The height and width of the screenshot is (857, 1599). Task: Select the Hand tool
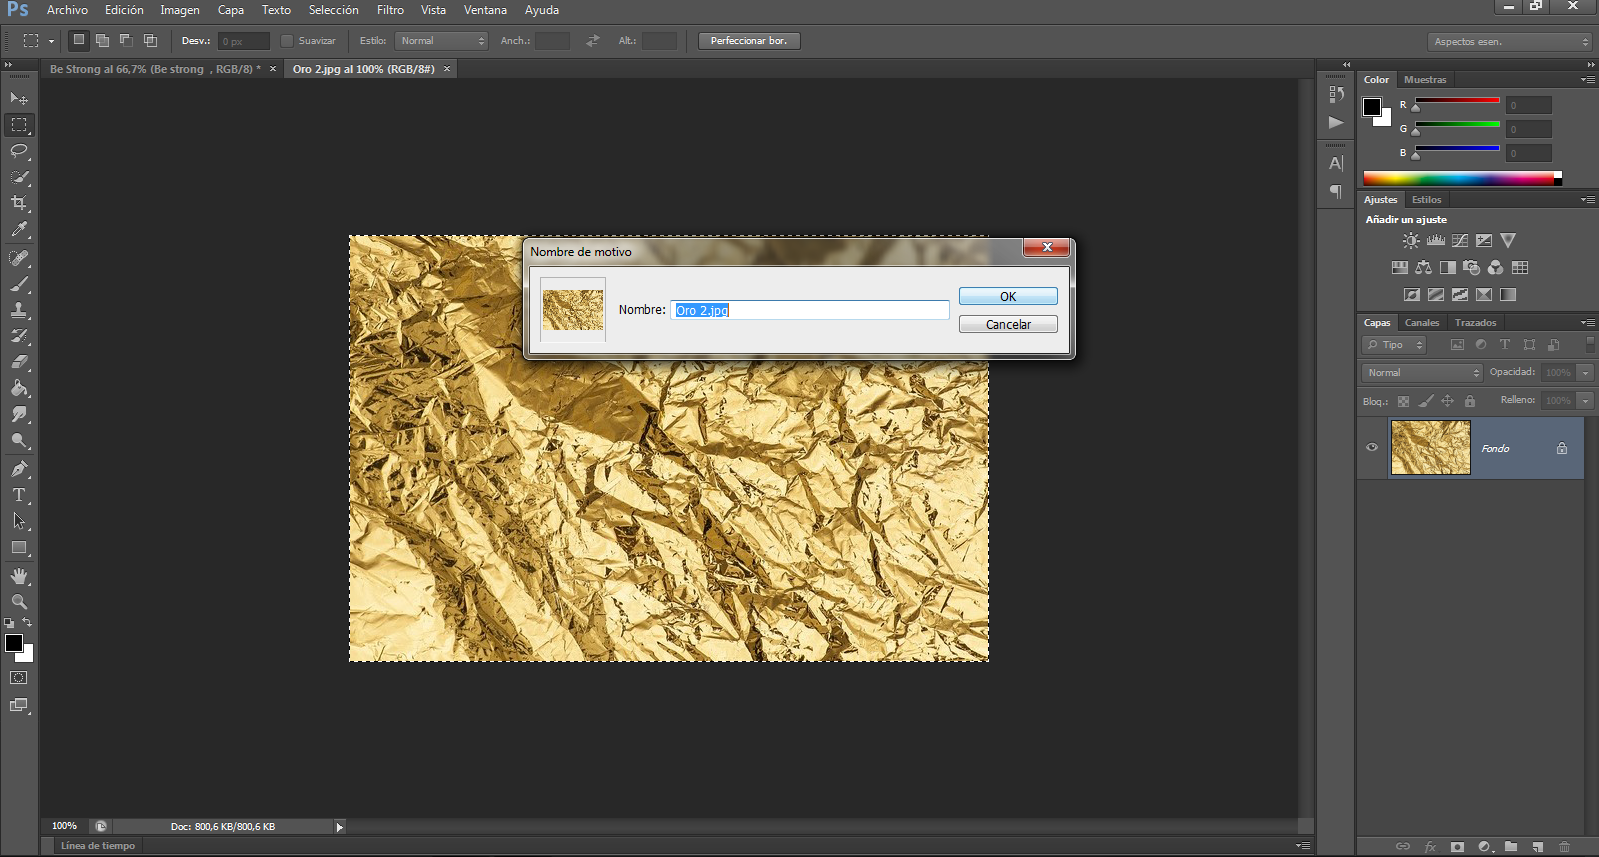coord(19,576)
